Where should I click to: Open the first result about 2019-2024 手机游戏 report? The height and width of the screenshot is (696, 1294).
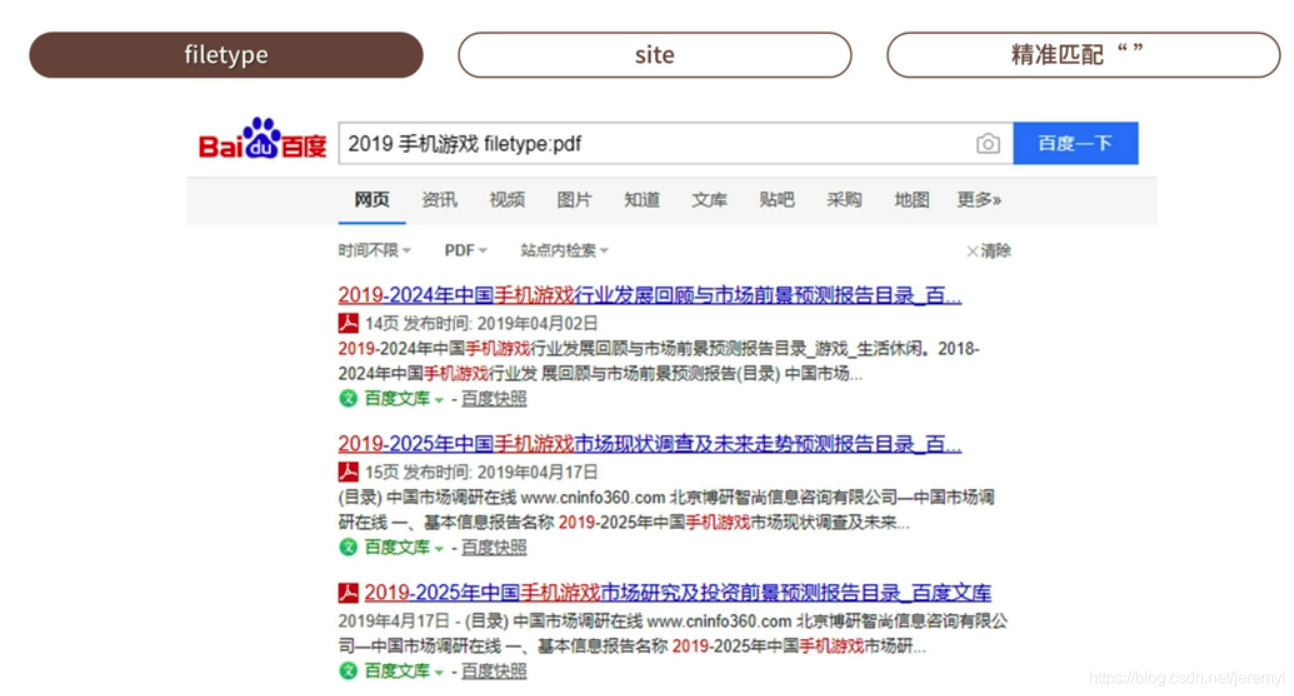(x=648, y=295)
